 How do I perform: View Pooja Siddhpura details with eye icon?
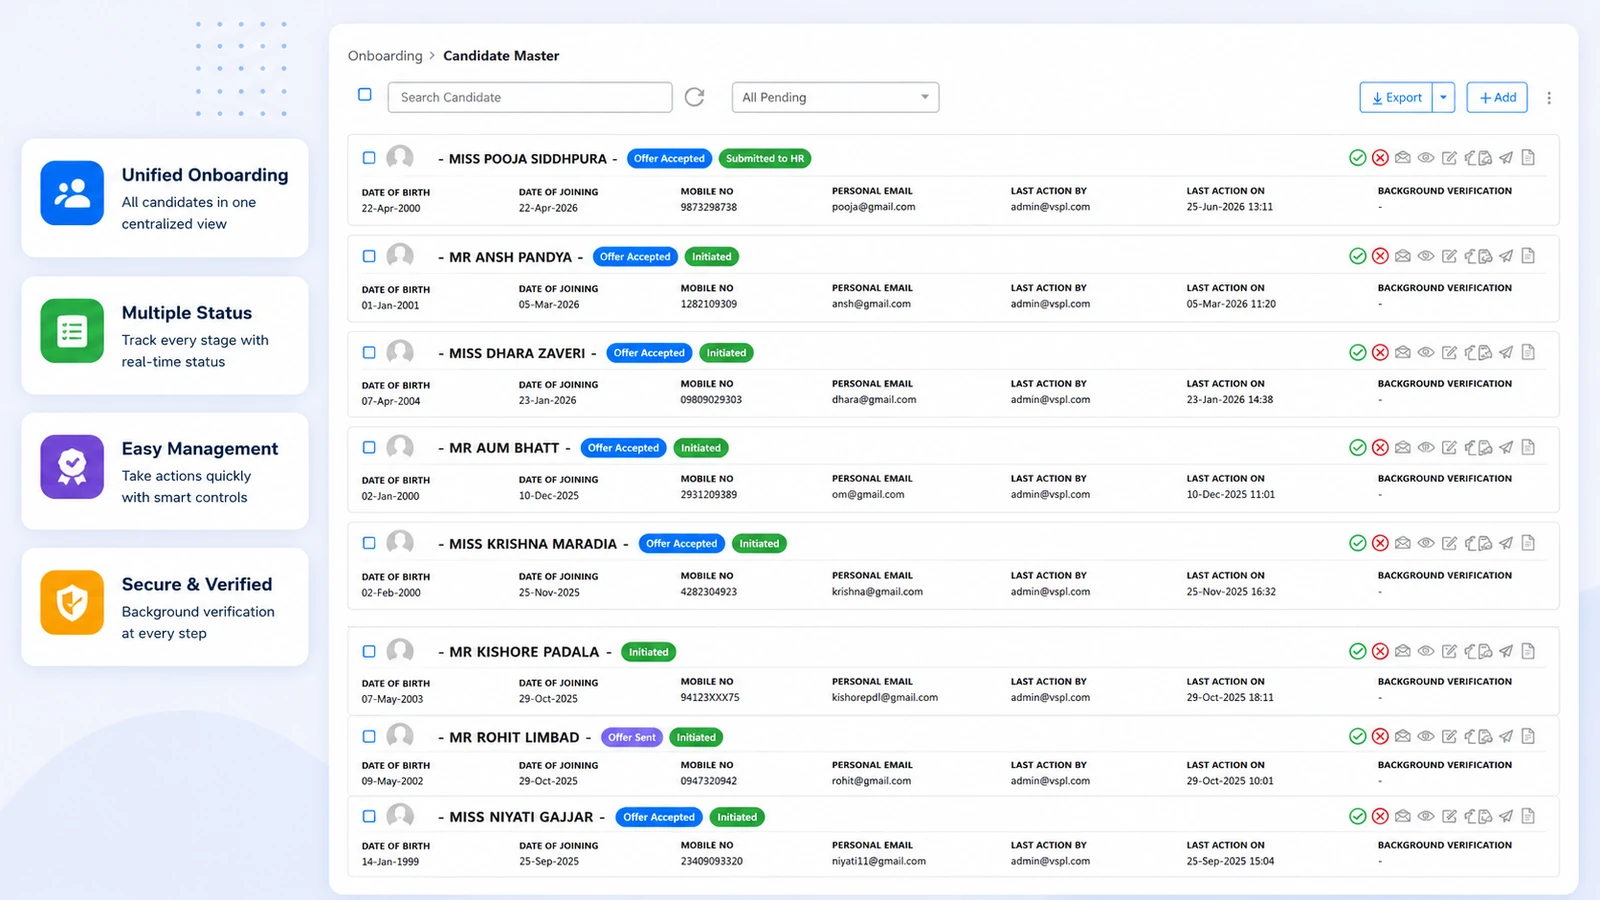(x=1426, y=158)
